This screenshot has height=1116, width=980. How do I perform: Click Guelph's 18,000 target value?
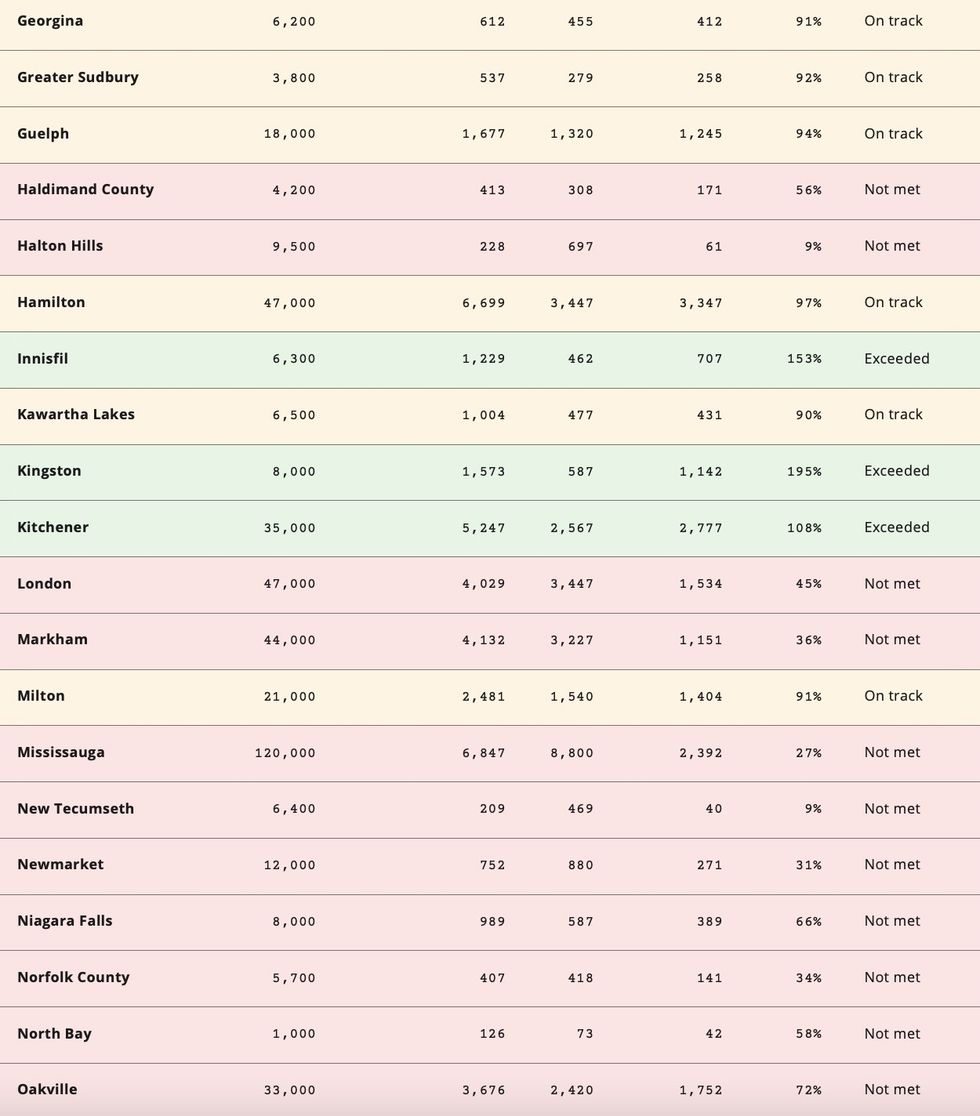(x=290, y=134)
